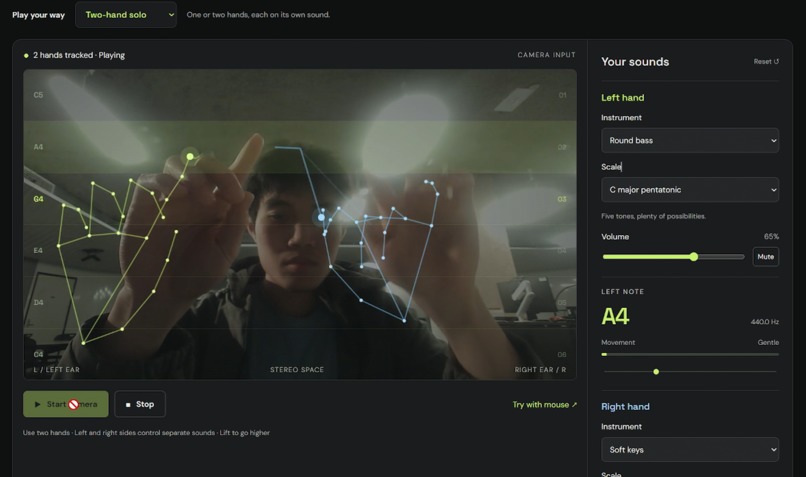The image size is (806, 477).
Task: Click the highlighted G4 note label
Action: pyautogui.click(x=39, y=199)
